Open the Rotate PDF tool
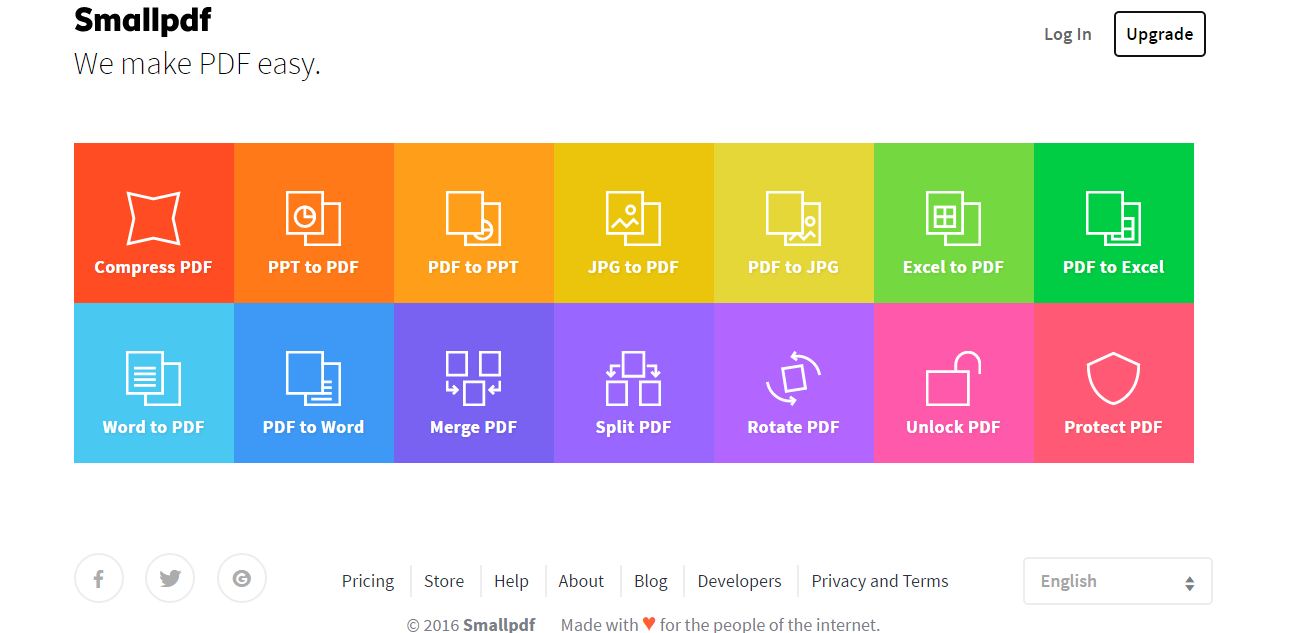 (x=794, y=383)
